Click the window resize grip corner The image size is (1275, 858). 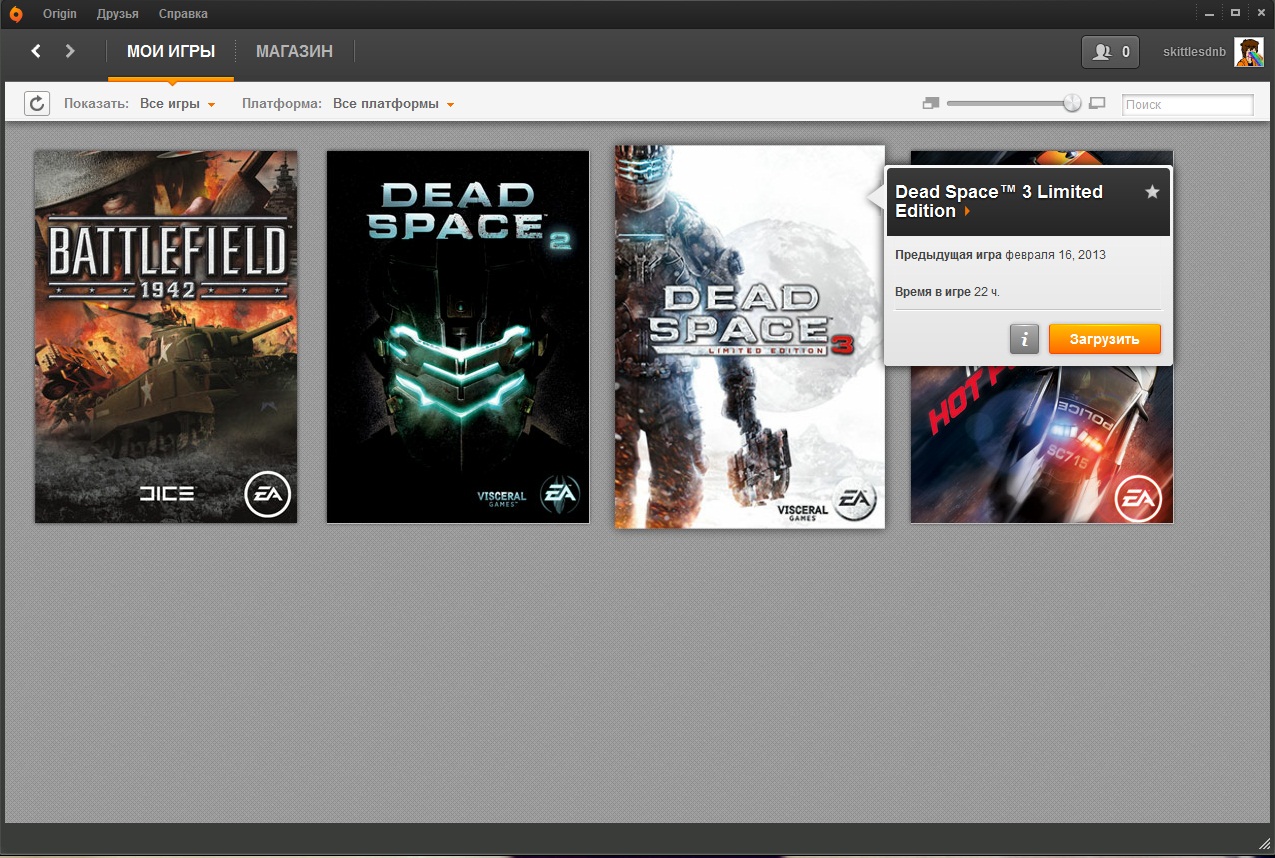pos(1263,845)
